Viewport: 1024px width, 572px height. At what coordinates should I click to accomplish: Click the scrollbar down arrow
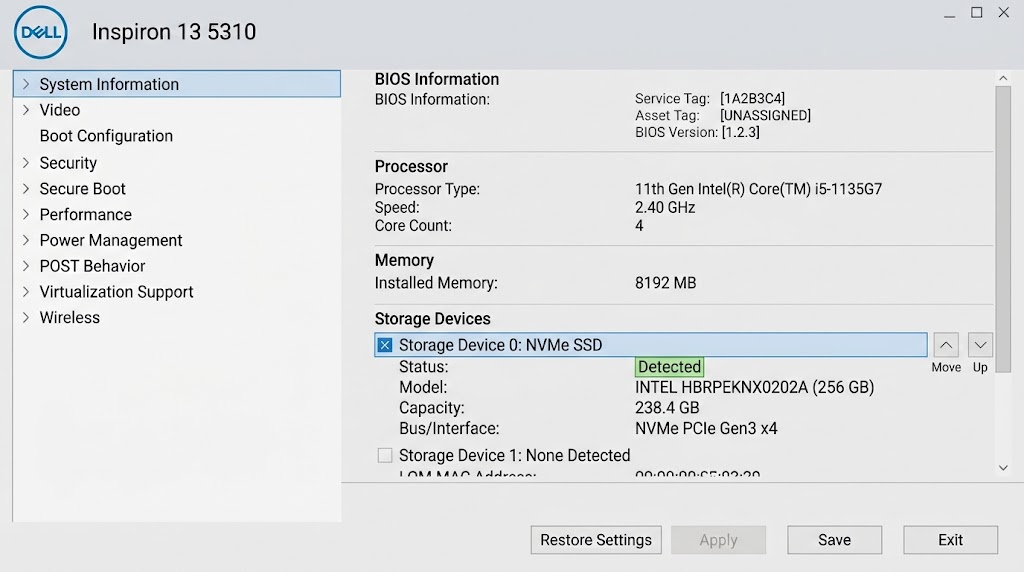[1003, 468]
